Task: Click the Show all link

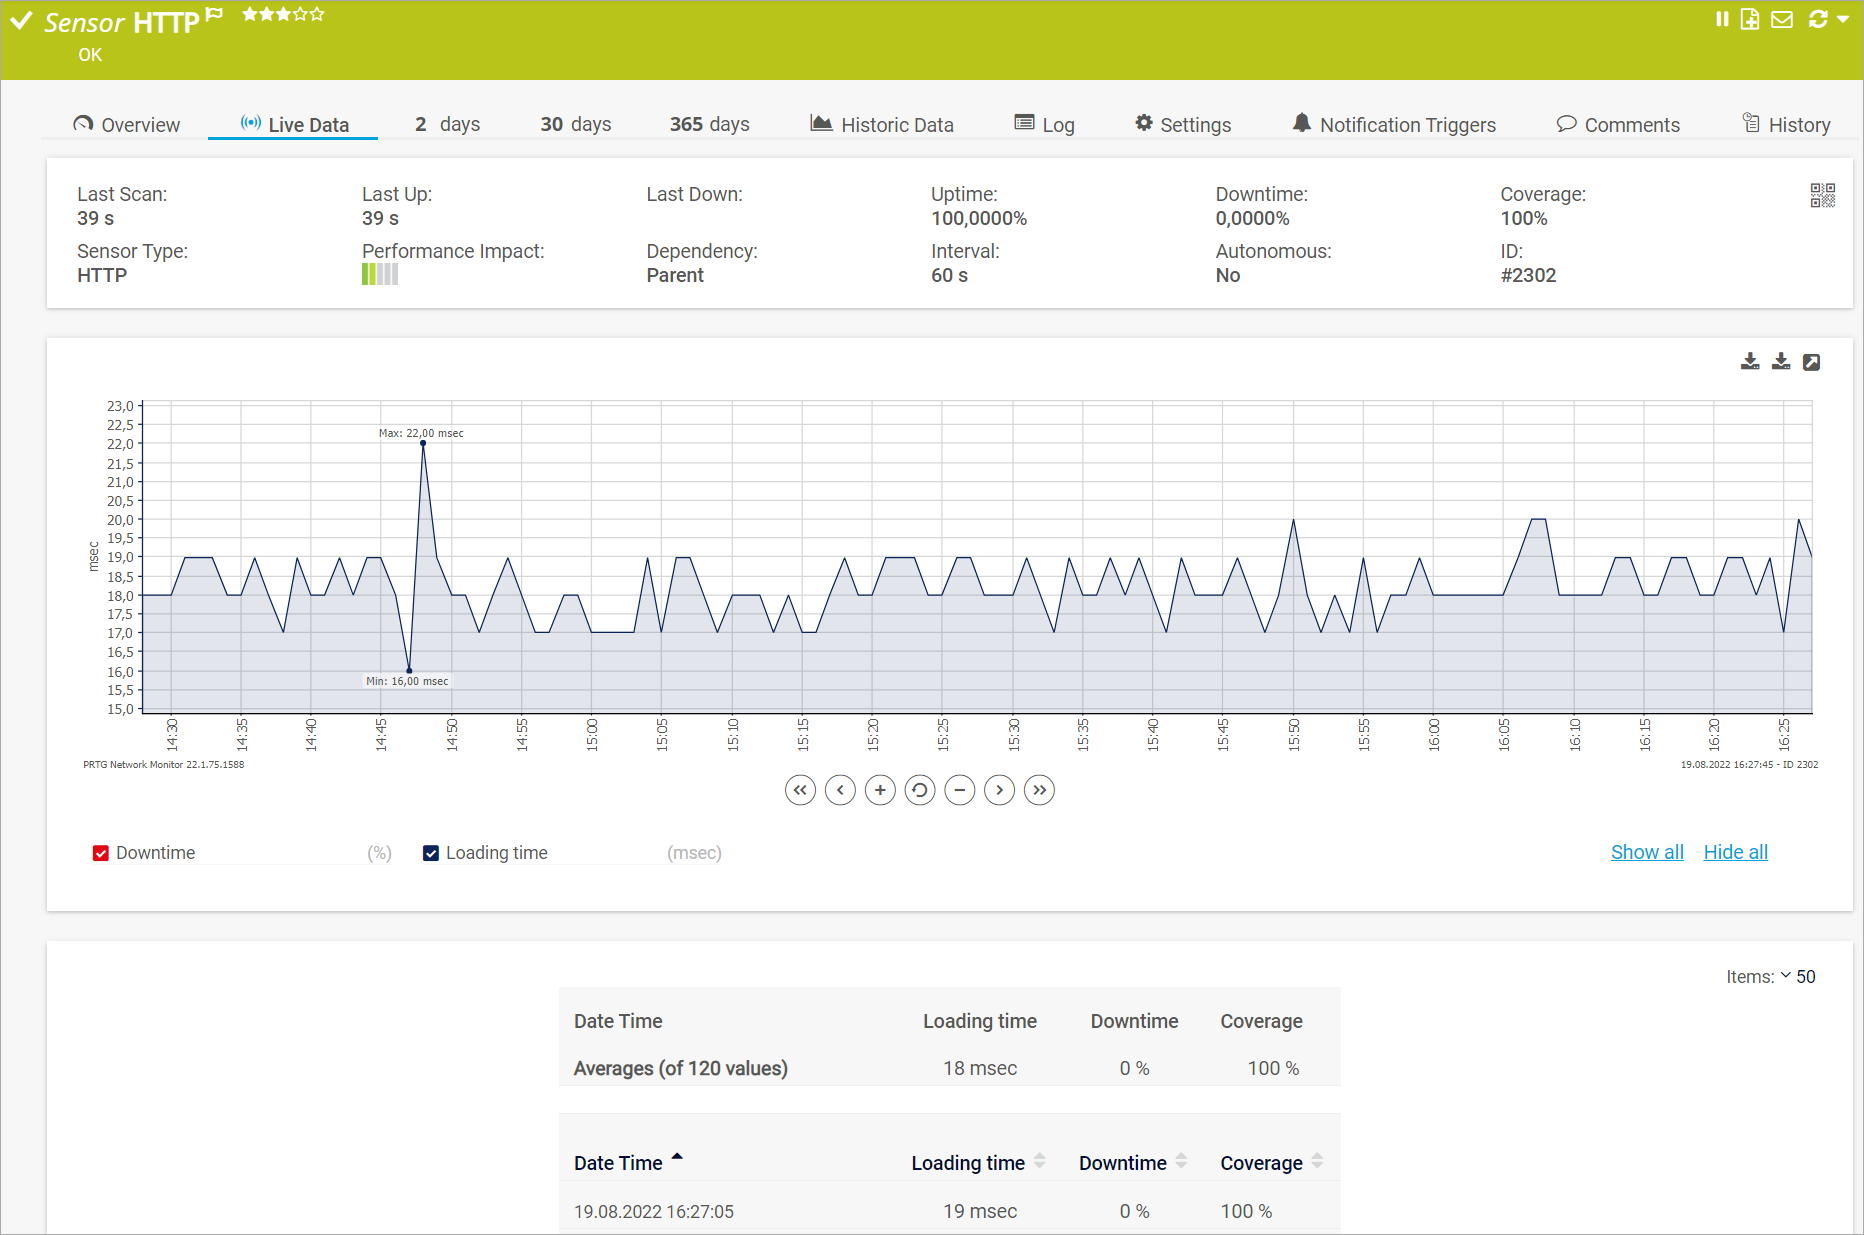Action: point(1647,852)
